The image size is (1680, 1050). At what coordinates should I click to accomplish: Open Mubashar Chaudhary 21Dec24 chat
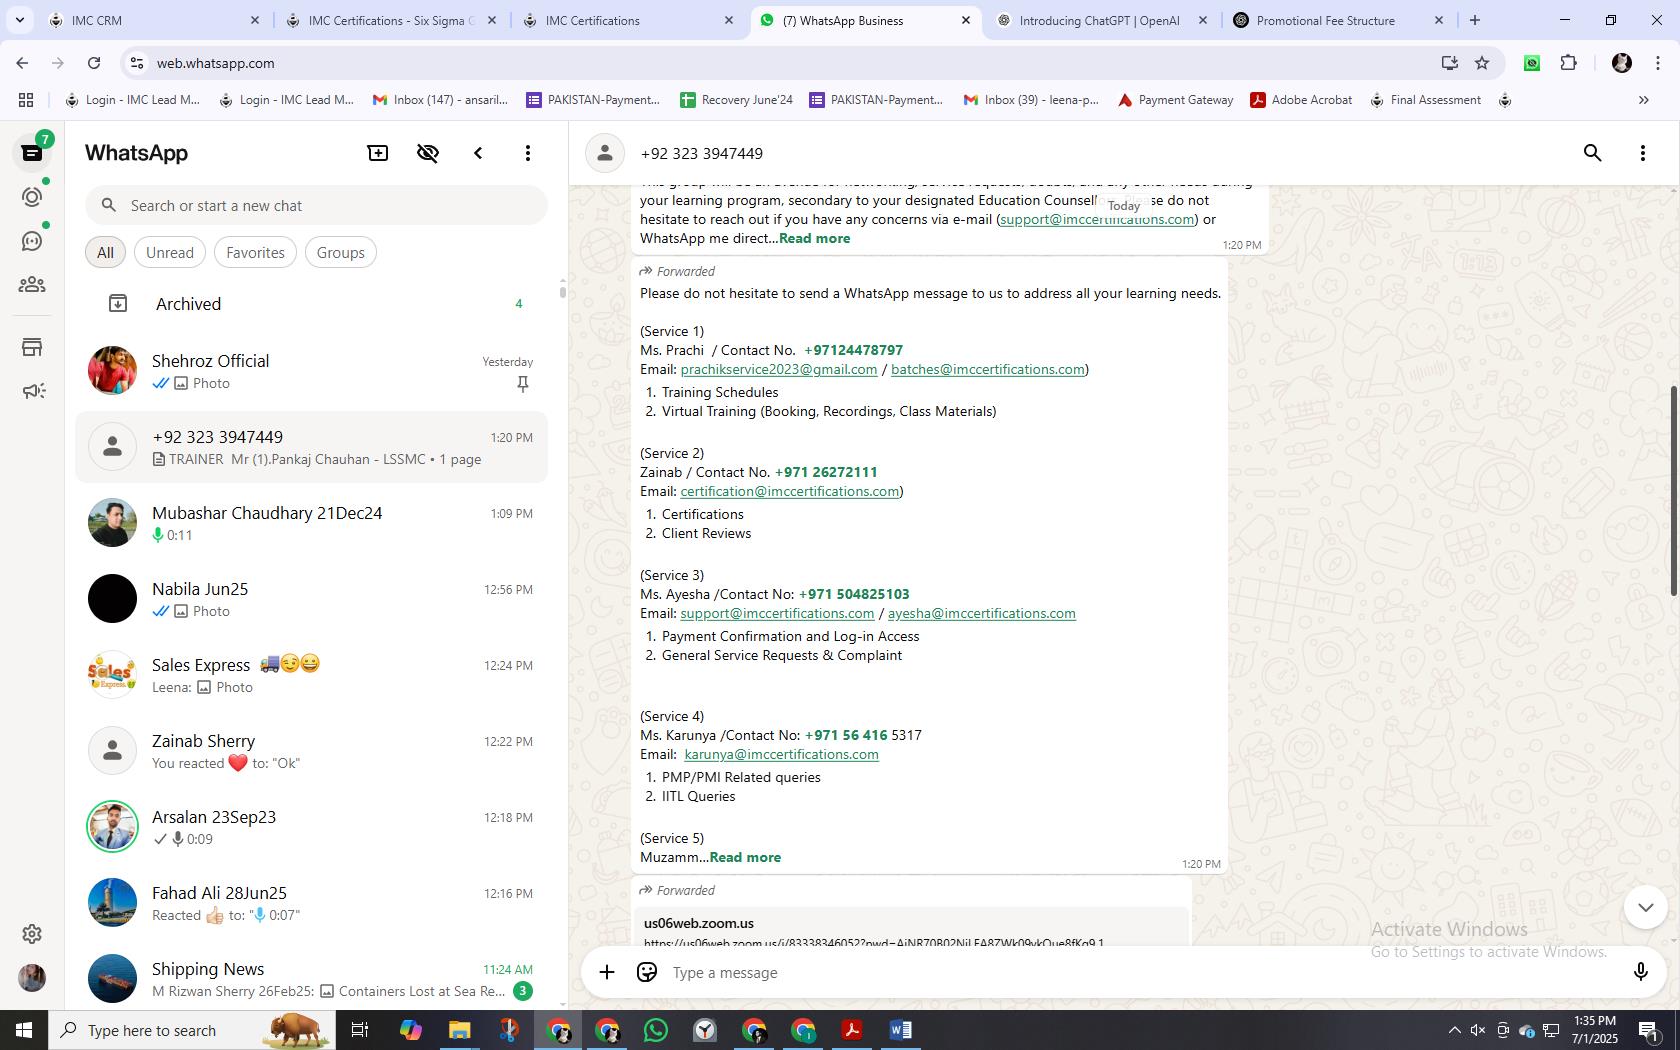[x=311, y=523]
